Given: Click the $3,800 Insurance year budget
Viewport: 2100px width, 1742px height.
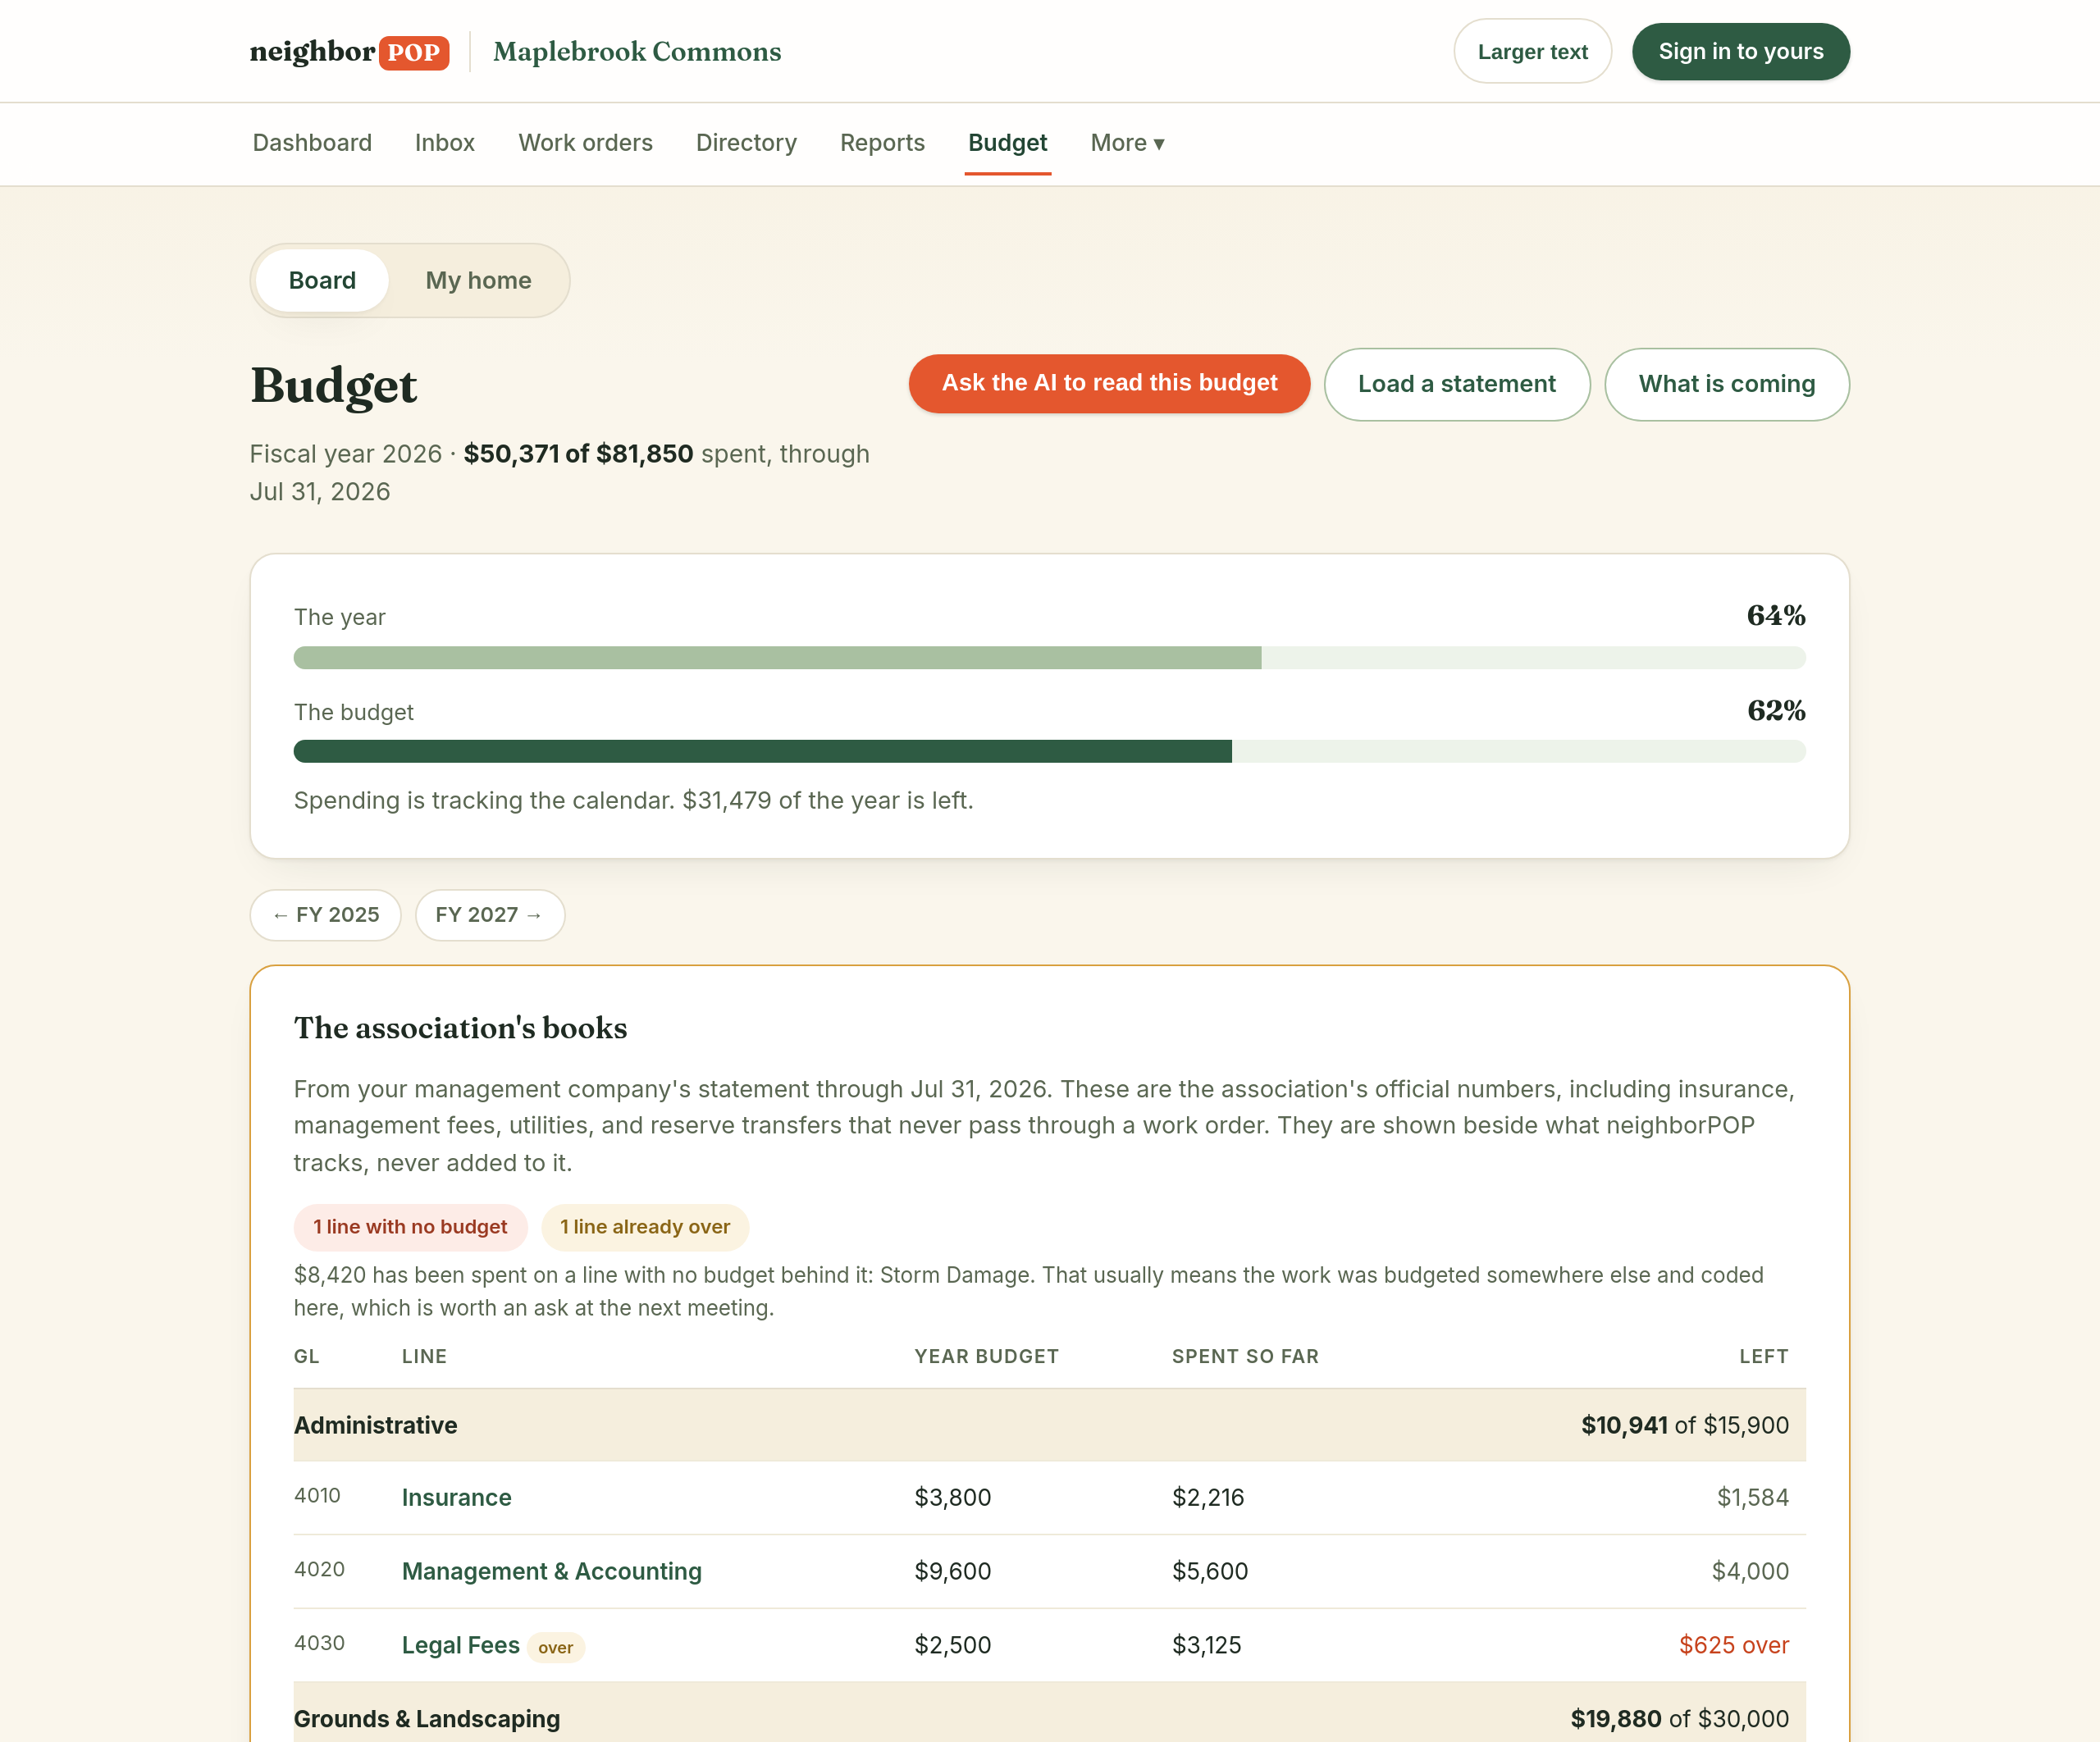Looking at the screenshot, I should [952, 1497].
